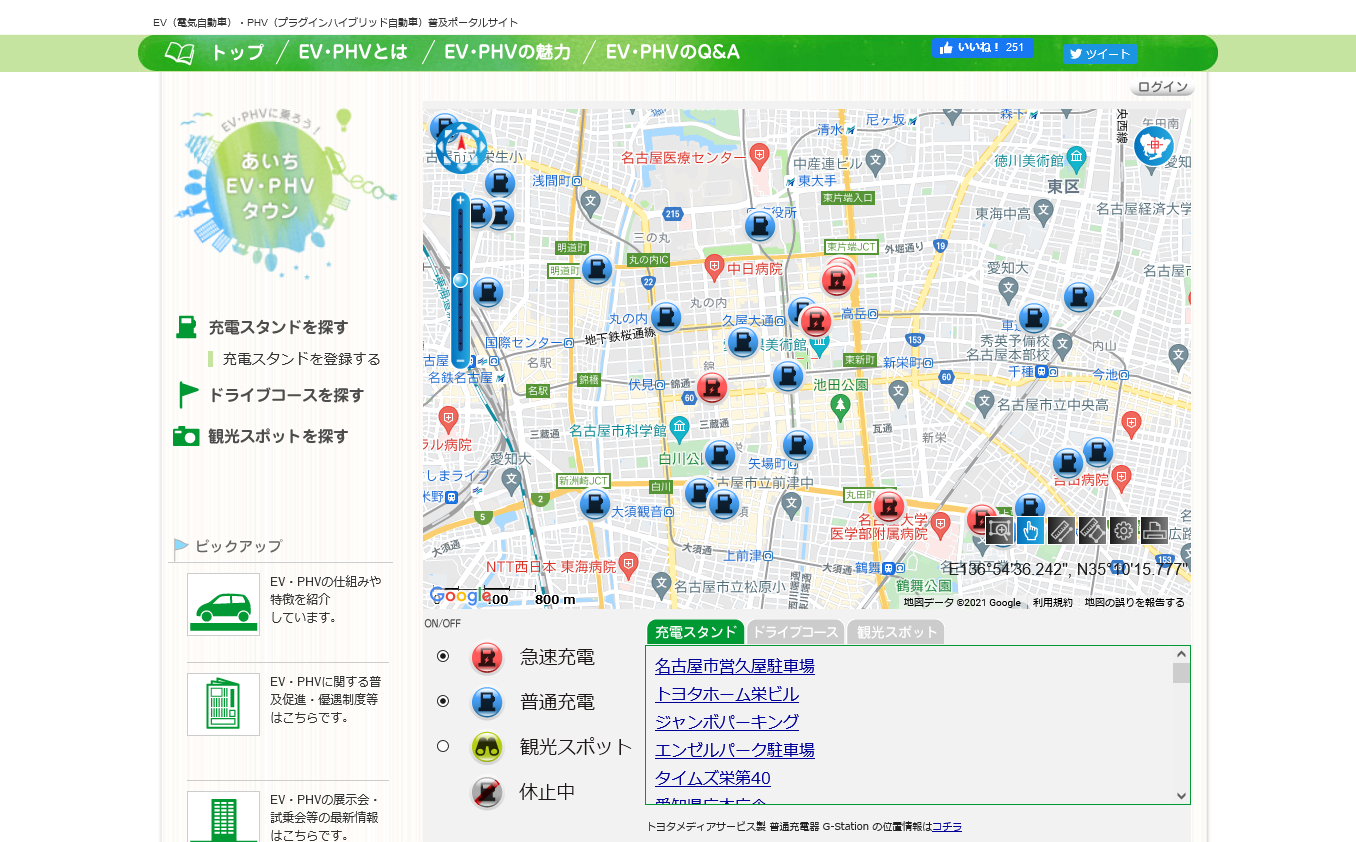Activate the hand pan tool on map

[x=1031, y=531]
